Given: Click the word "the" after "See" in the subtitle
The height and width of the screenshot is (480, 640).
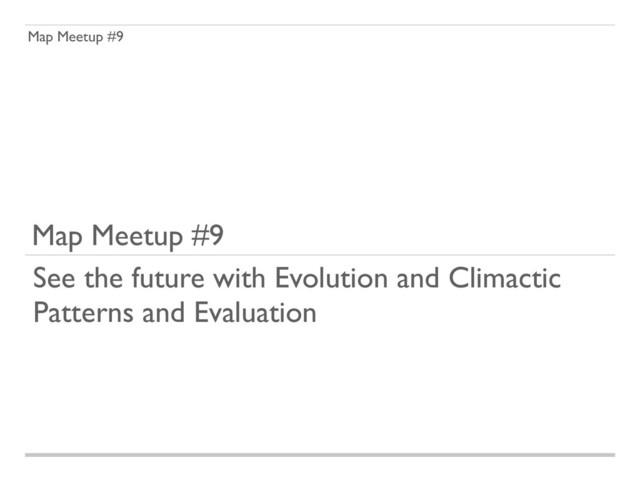Looking at the screenshot, I should (103, 278).
